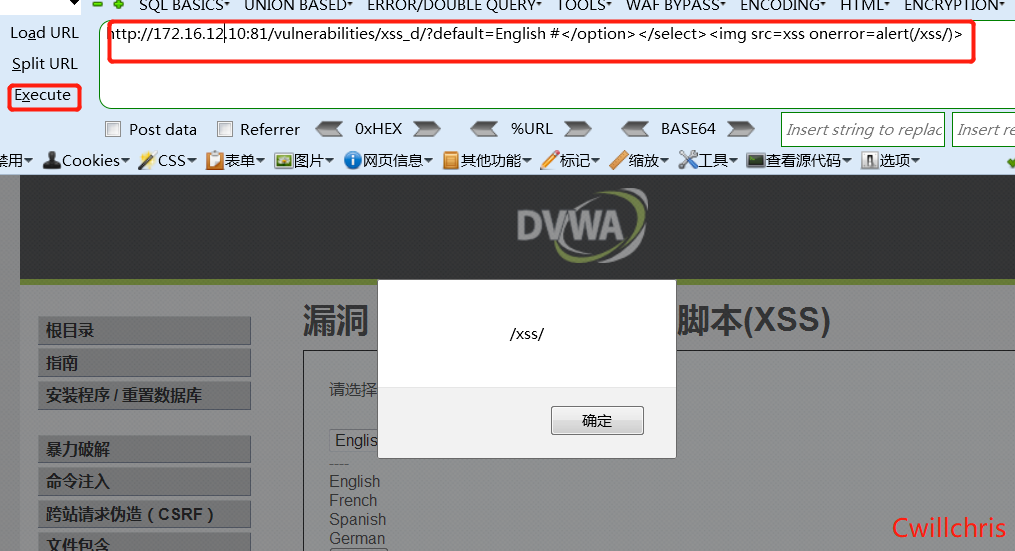Screen dimensions: 1015x551
Task: Click the right arrow after %URL
Action: coord(577,129)
